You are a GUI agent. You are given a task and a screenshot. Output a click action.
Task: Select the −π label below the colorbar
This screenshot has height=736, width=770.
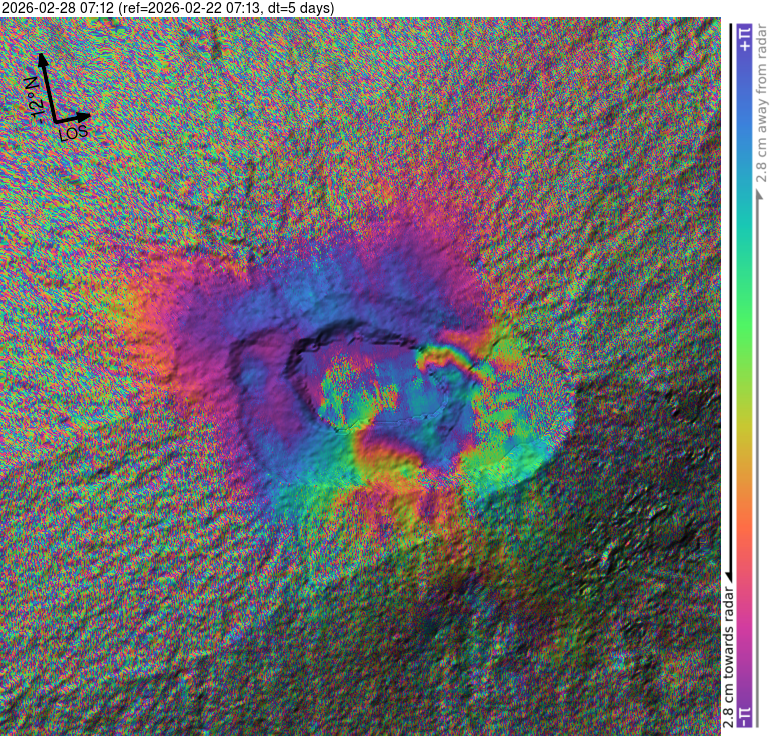click(x=743, y=714)
